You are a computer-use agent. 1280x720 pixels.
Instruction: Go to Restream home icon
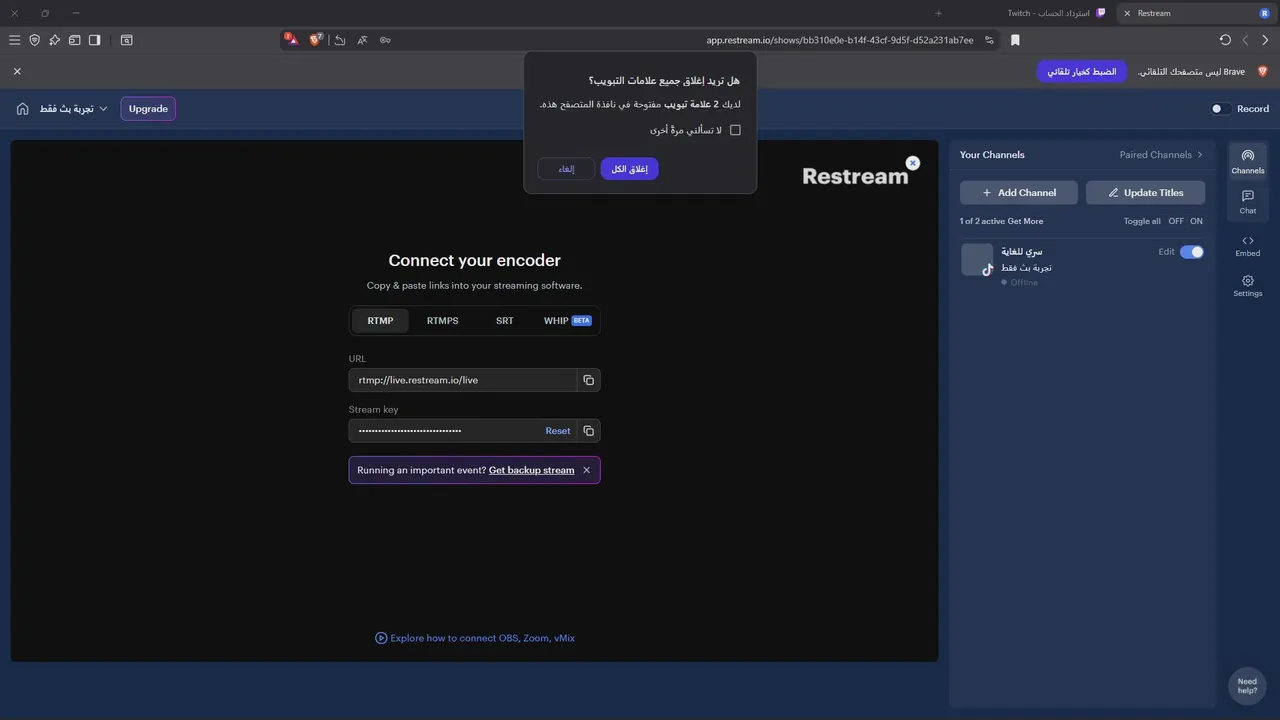point(22,108)
